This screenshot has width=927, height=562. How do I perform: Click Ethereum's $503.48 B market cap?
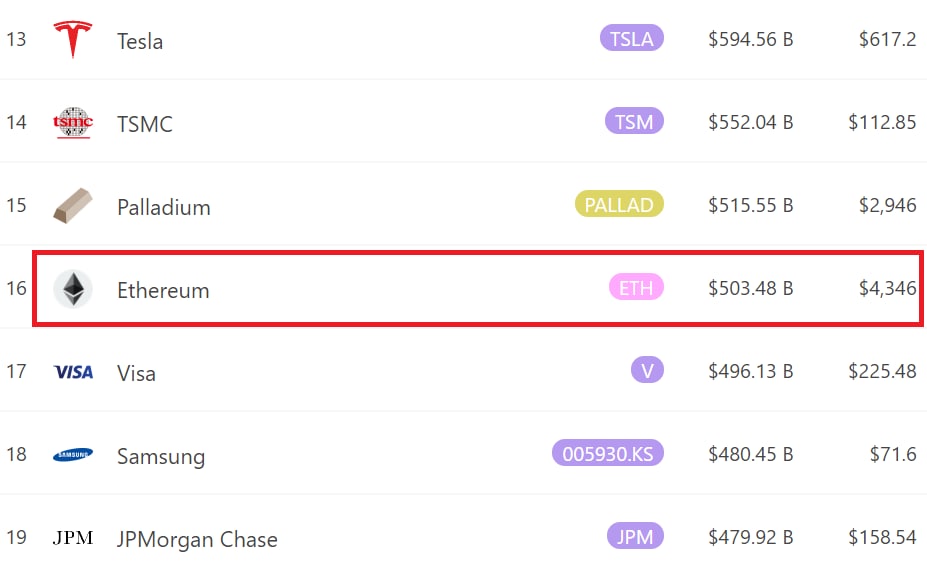coord(751,288)
